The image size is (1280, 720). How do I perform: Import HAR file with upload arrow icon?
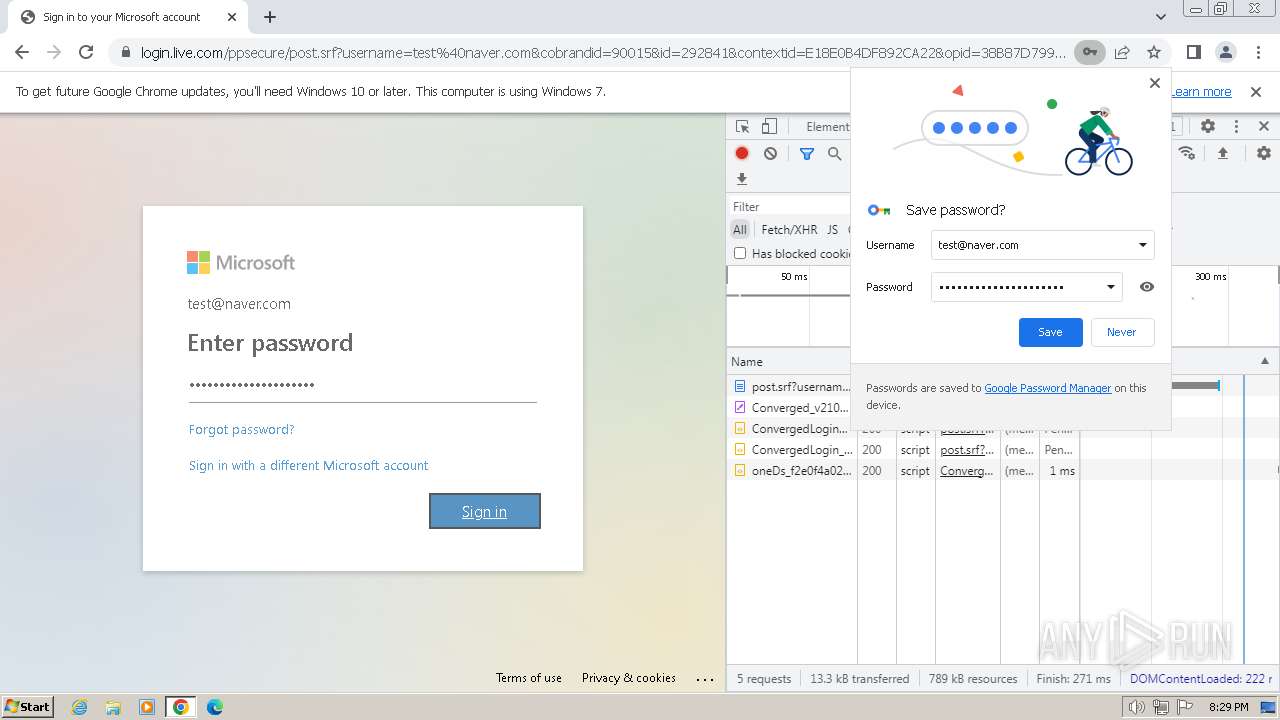click(x=1222, y=153)
